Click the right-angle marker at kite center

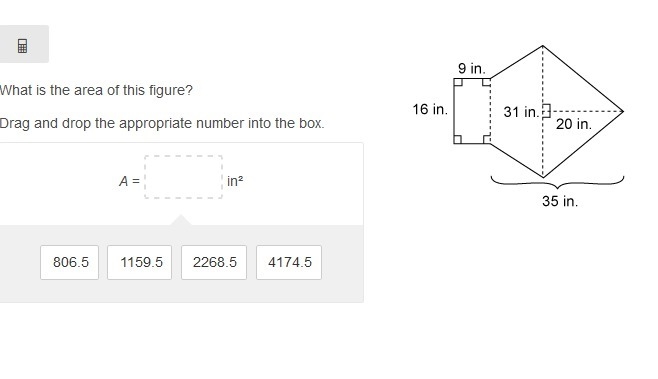(546, 111)
